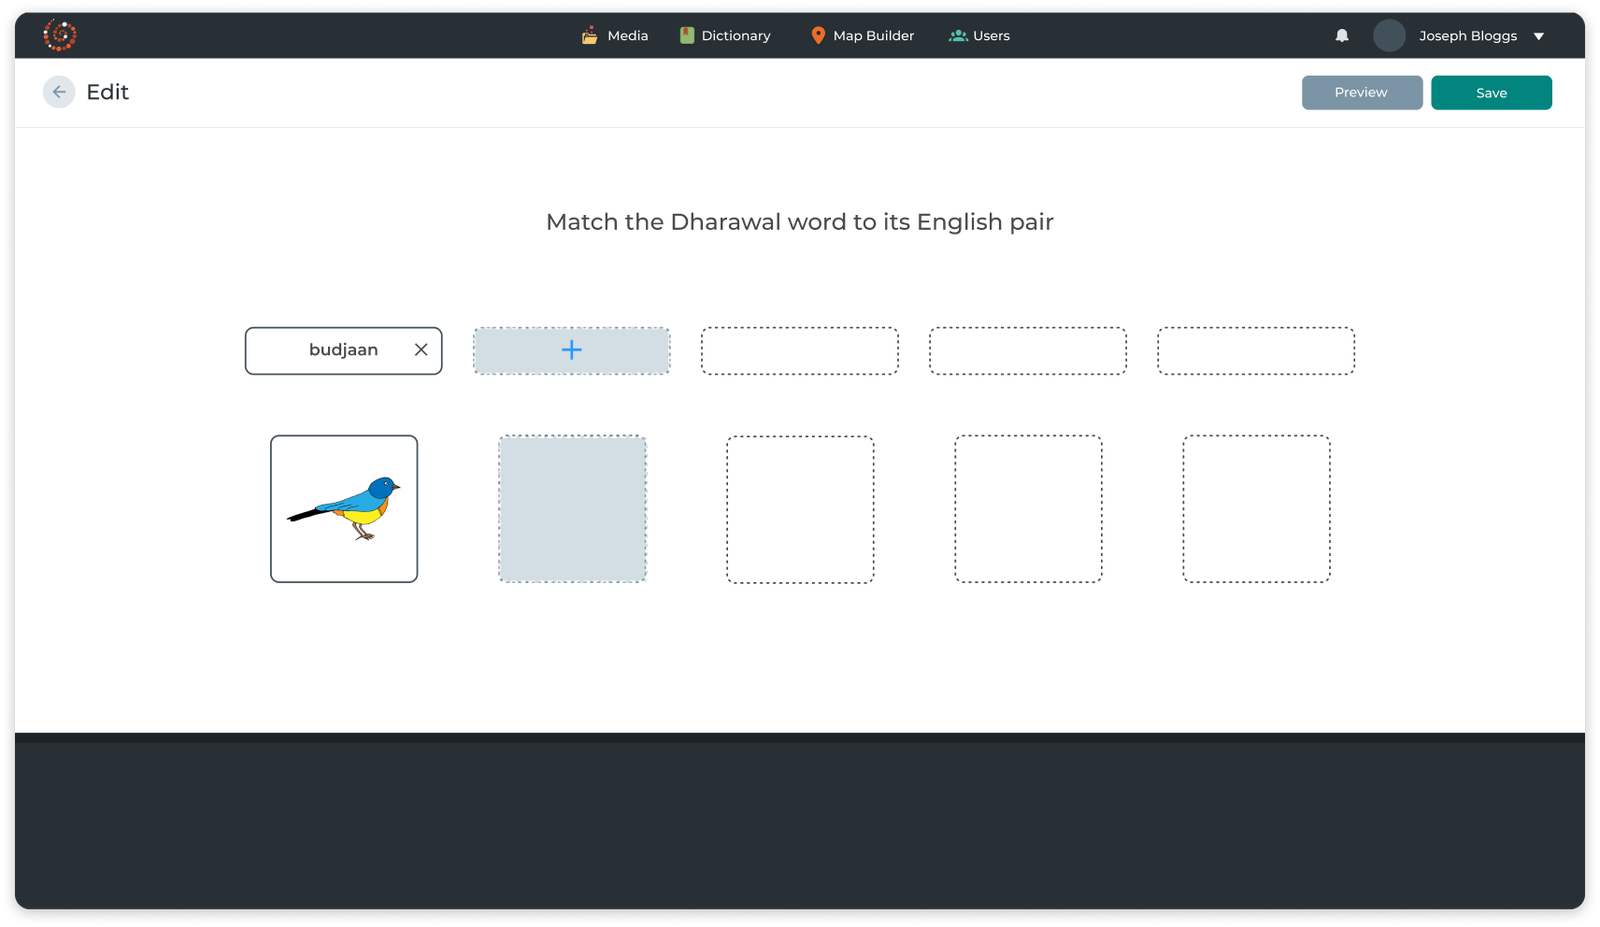
Task: Click the Media folder icon
Action: pyautogui.click(x=590, y=35)
